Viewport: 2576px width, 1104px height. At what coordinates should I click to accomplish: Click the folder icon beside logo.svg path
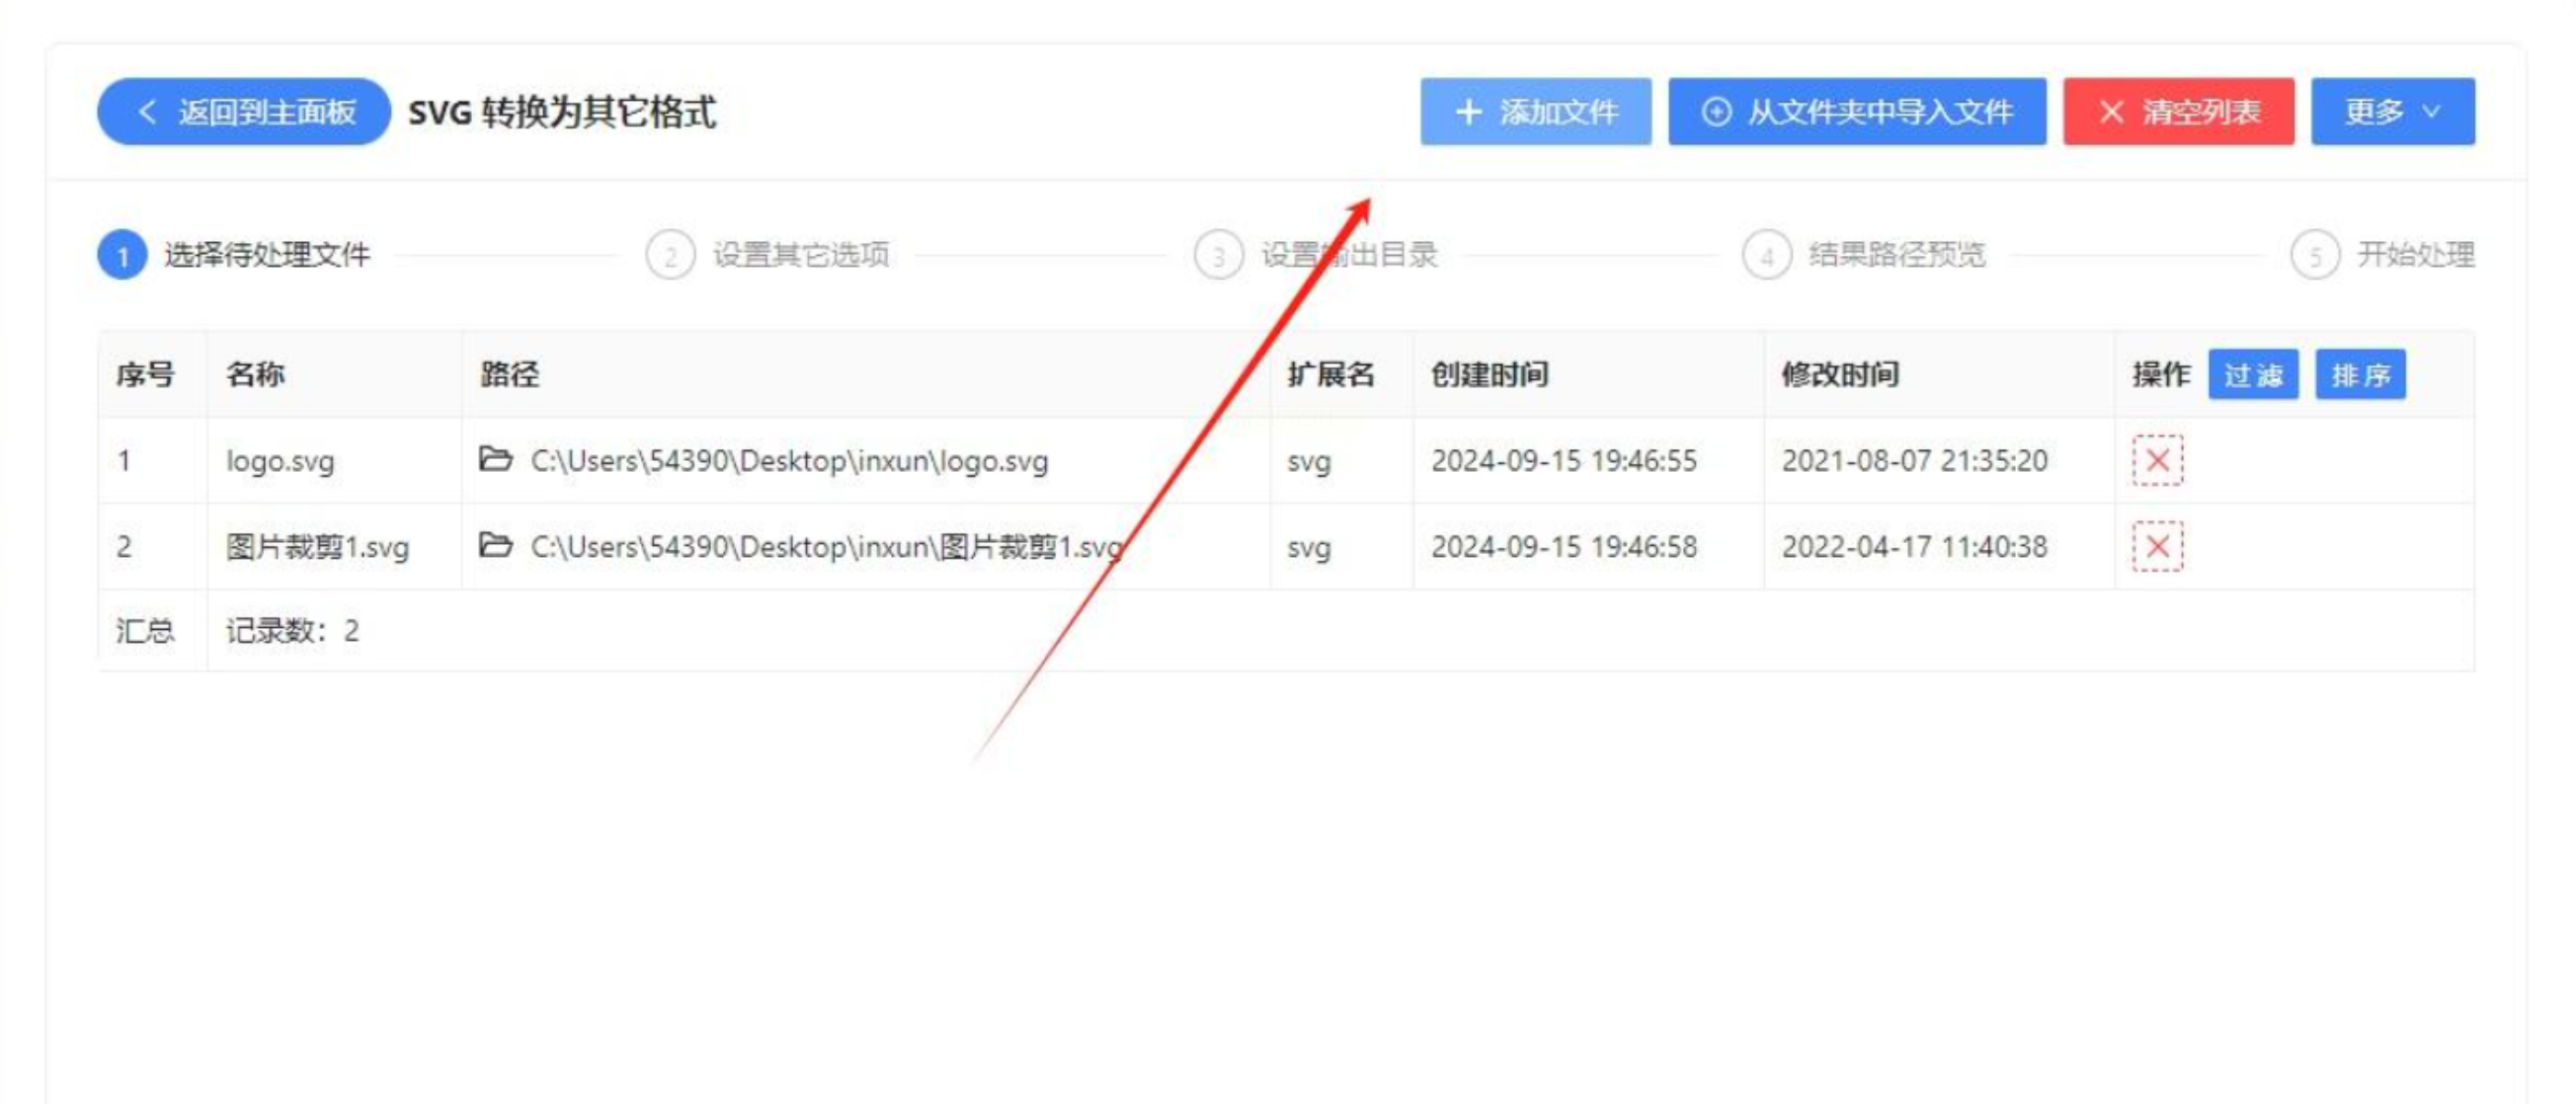tap(495, 459)
